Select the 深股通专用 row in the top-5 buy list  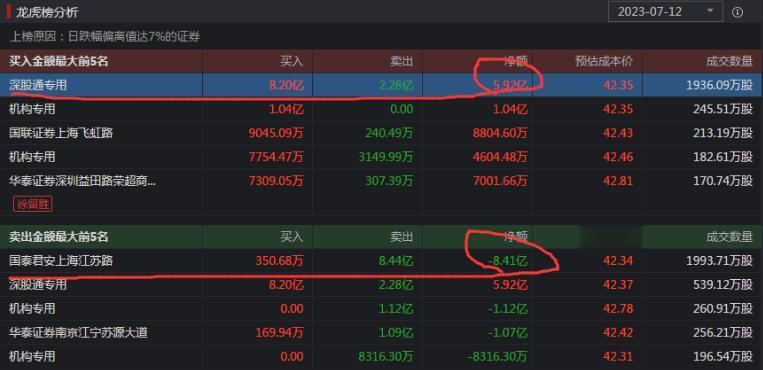382,85
